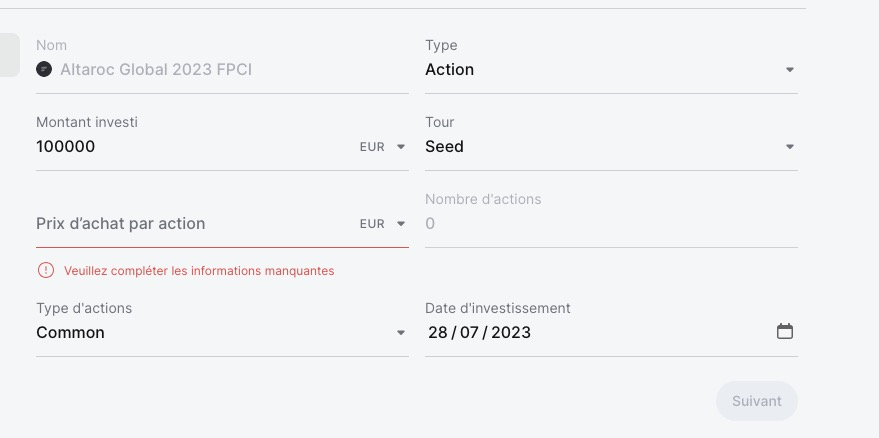Click the selected Action value in Type
This screenshot has width=879, height=438.
[x=450, y=70]
